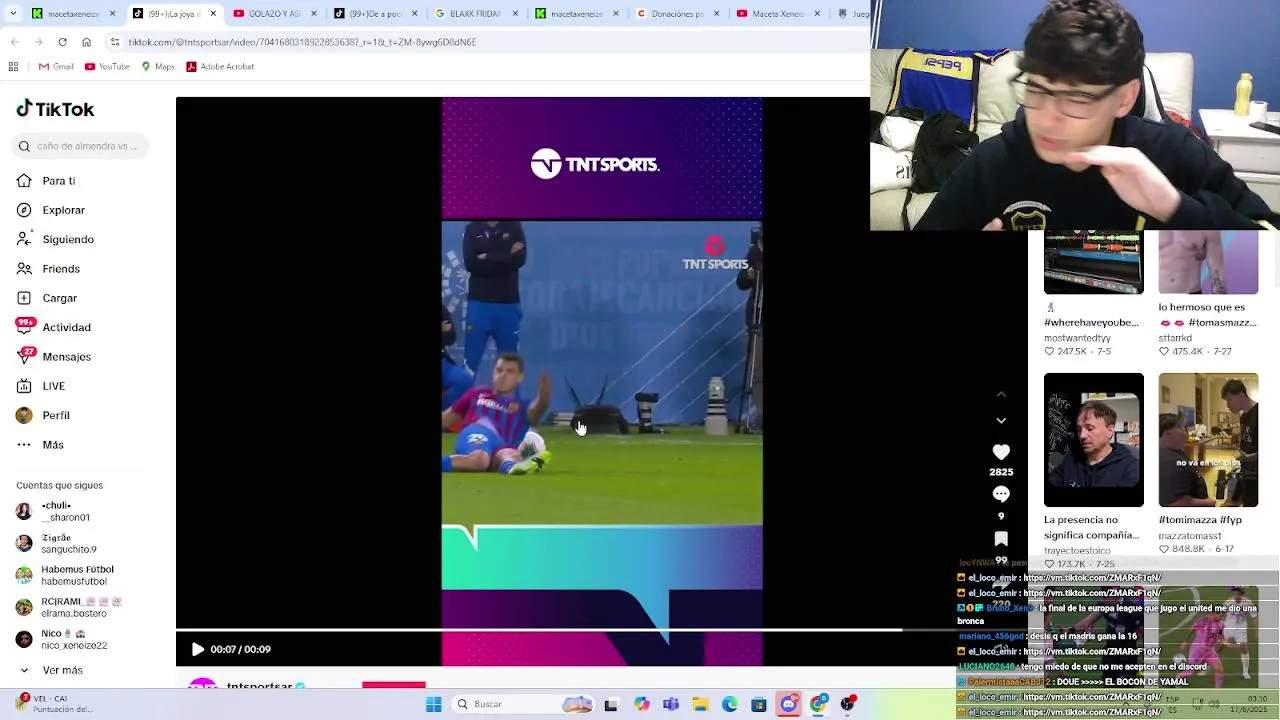
Task: Open the Maps bookmark
Action: pyautogui.click(x=158, y=67)
